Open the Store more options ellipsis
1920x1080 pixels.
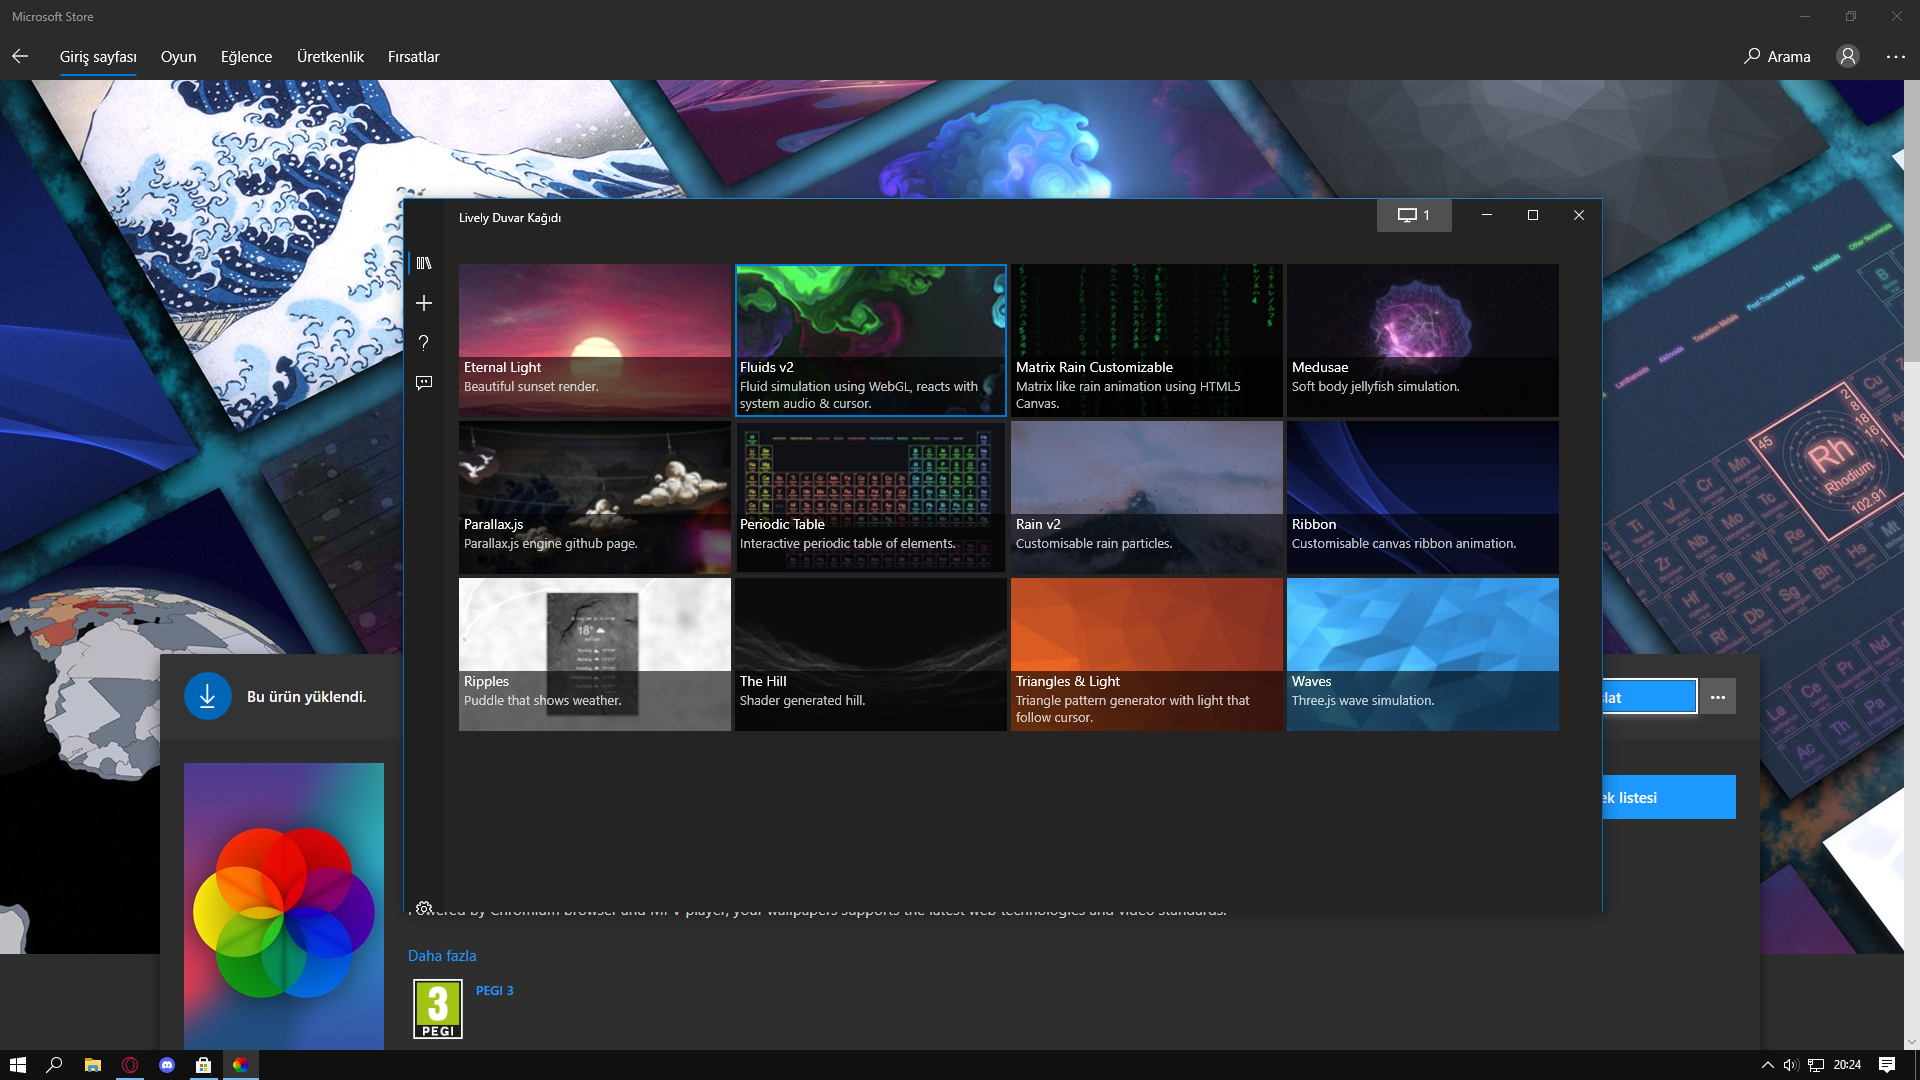[x=1896, y=57]
